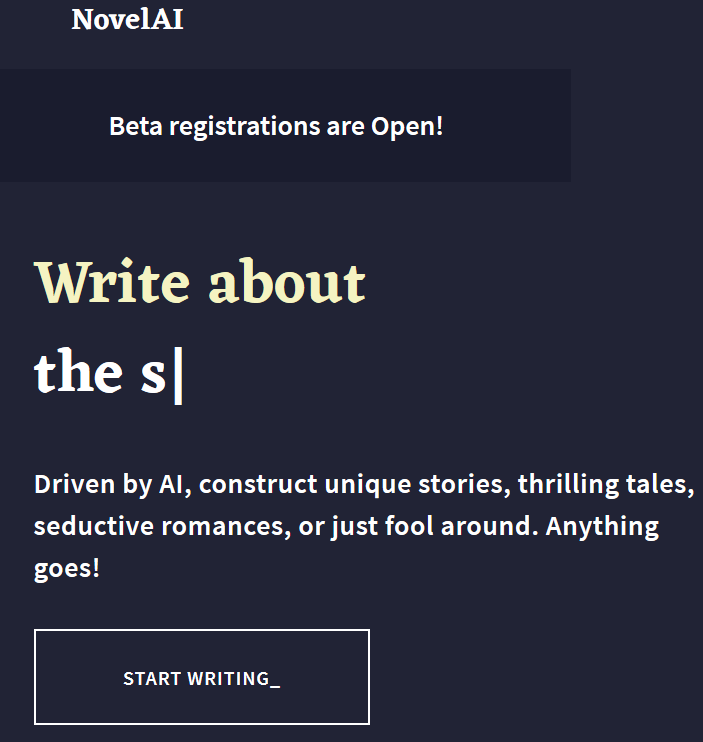The image size is (703, 742).
Task: Select the phrase "Driven by AI"
Action: pos(110,485)
